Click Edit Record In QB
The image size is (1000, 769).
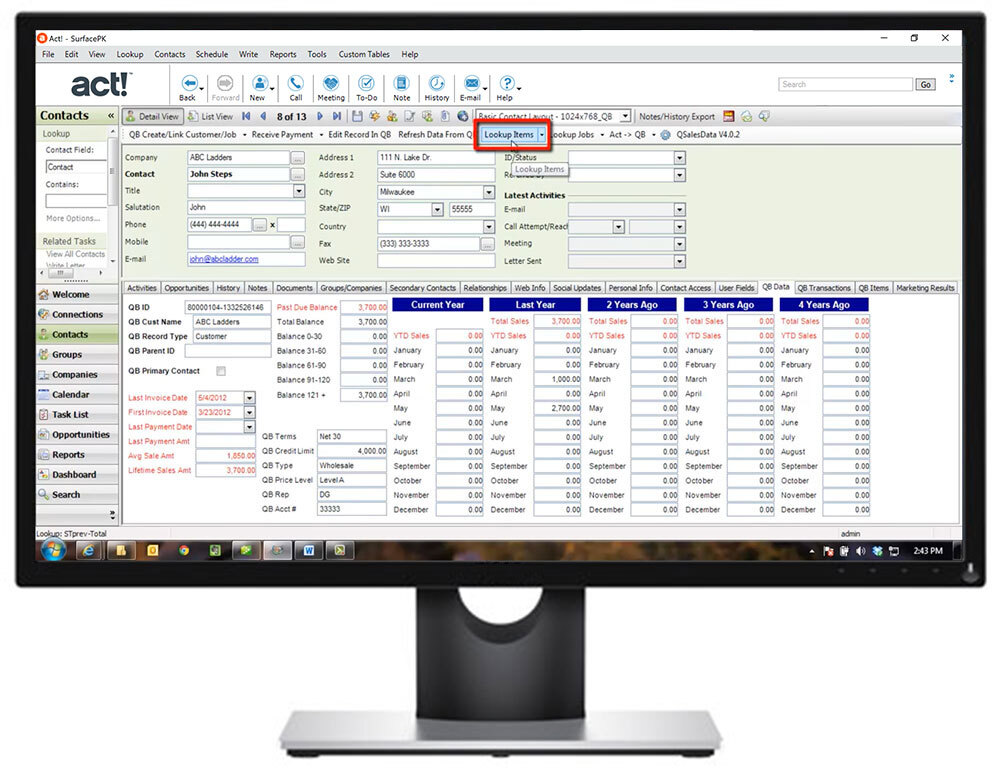(x=359, y=135)
